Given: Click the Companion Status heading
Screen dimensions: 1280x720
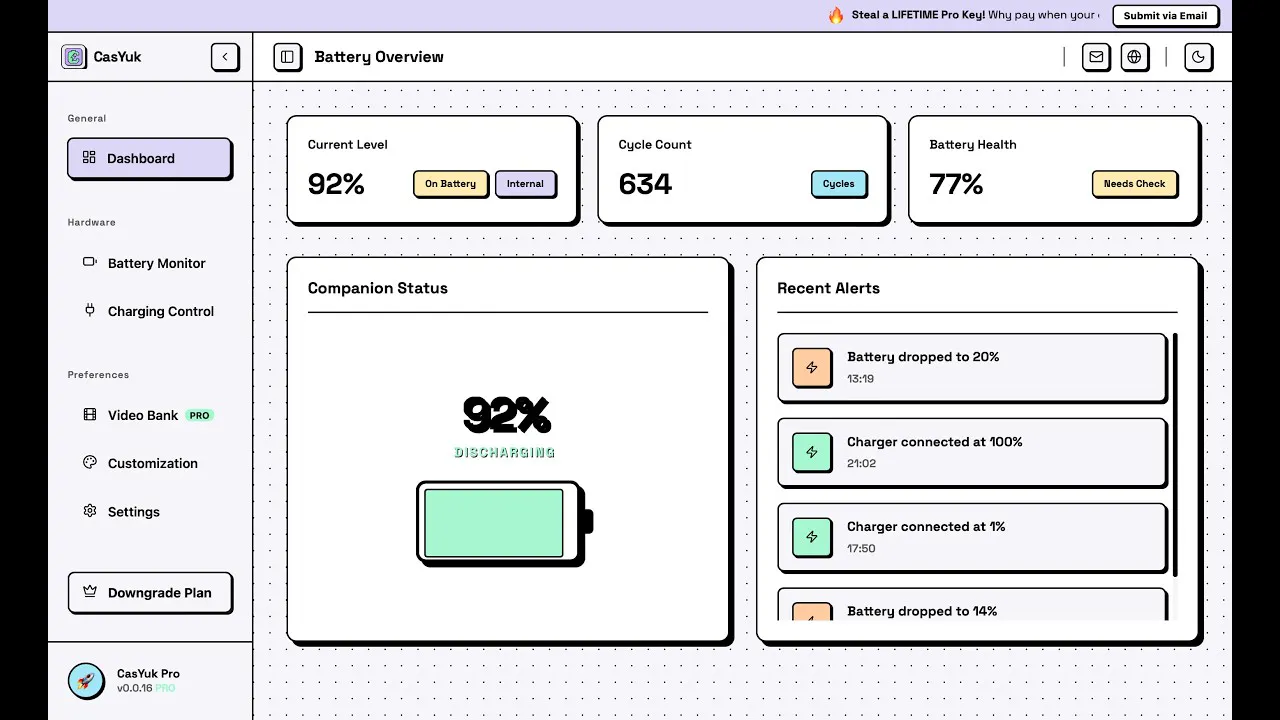Looking at the screenshot, I should [378, 288].
